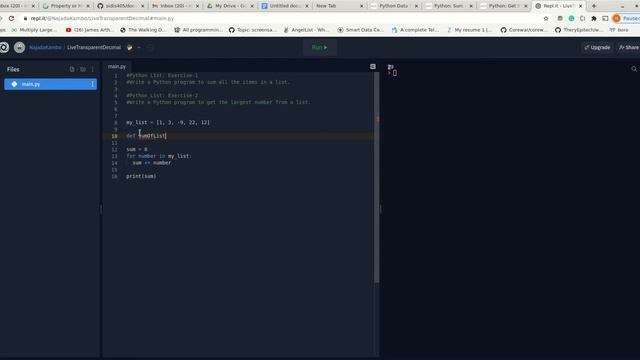Click the editor vertical scrollbar
The image size is (640, 360).
(x=376, y=178)
